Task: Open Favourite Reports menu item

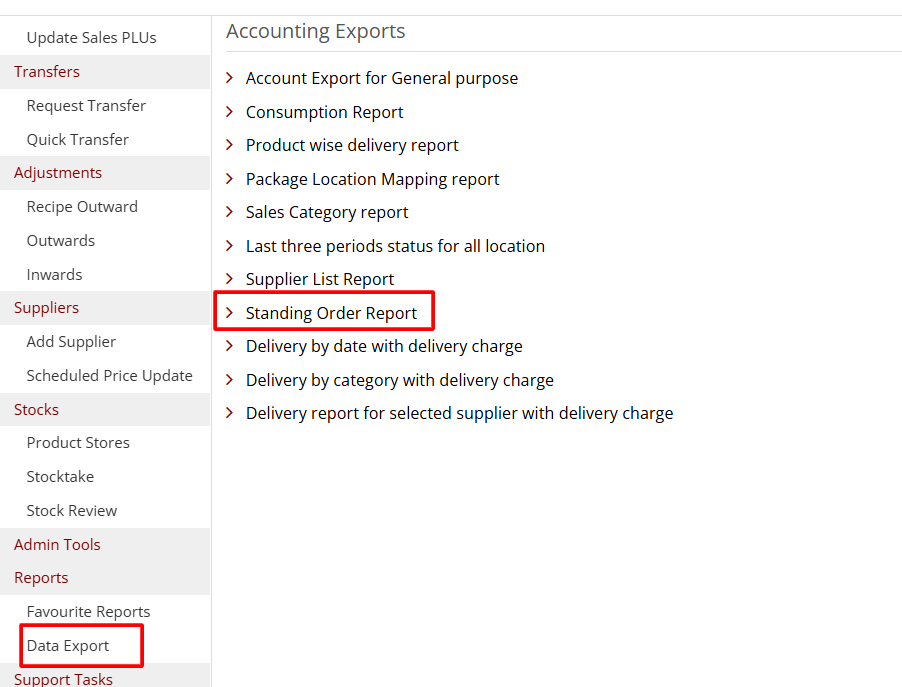Action: coord(88,612)
